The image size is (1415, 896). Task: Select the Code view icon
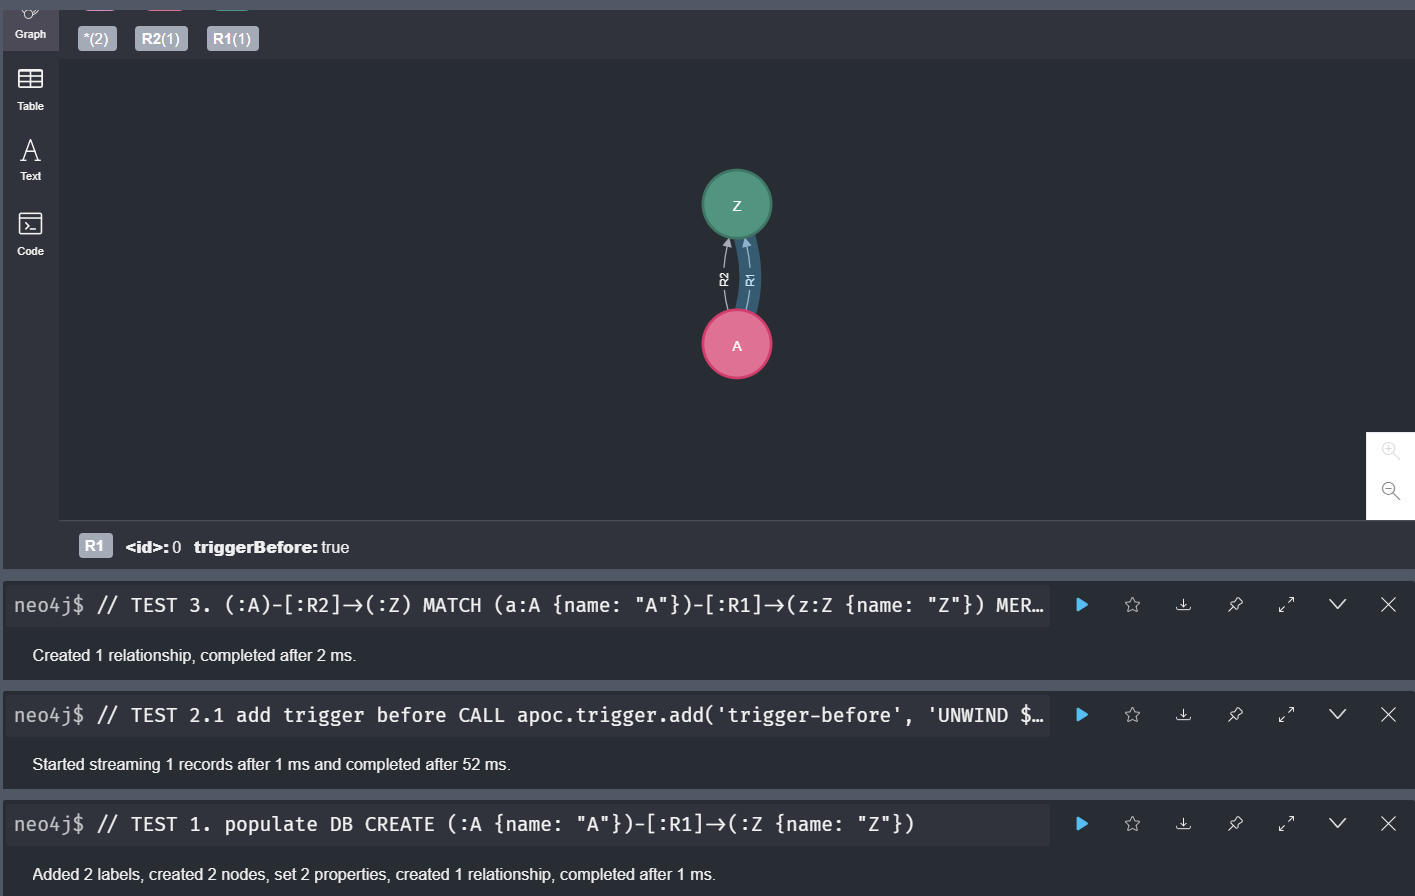(x=30, y=233)
